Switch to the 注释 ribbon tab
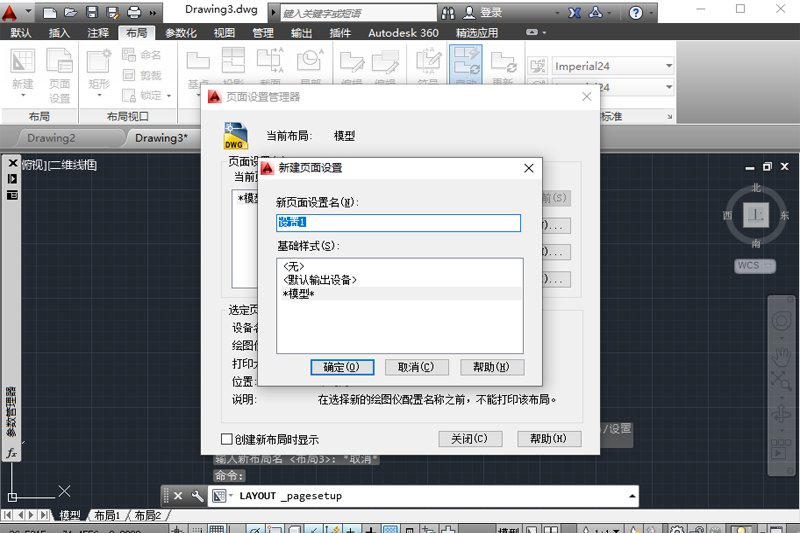800x533 pixels. click(x=98, y=33)
